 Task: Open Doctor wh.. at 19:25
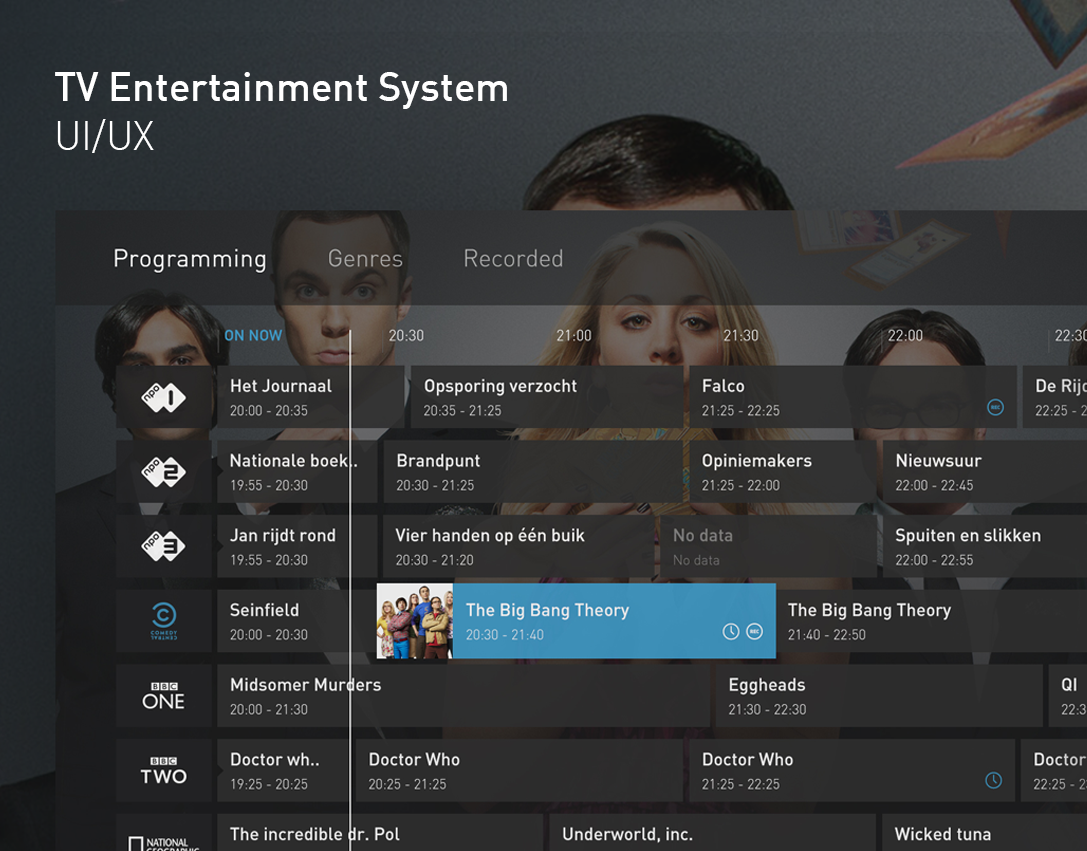(x=283, y=771)
